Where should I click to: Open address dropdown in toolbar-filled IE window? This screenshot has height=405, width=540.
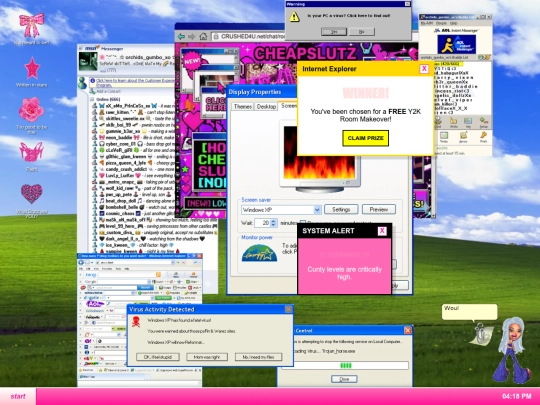pos(173,262)
